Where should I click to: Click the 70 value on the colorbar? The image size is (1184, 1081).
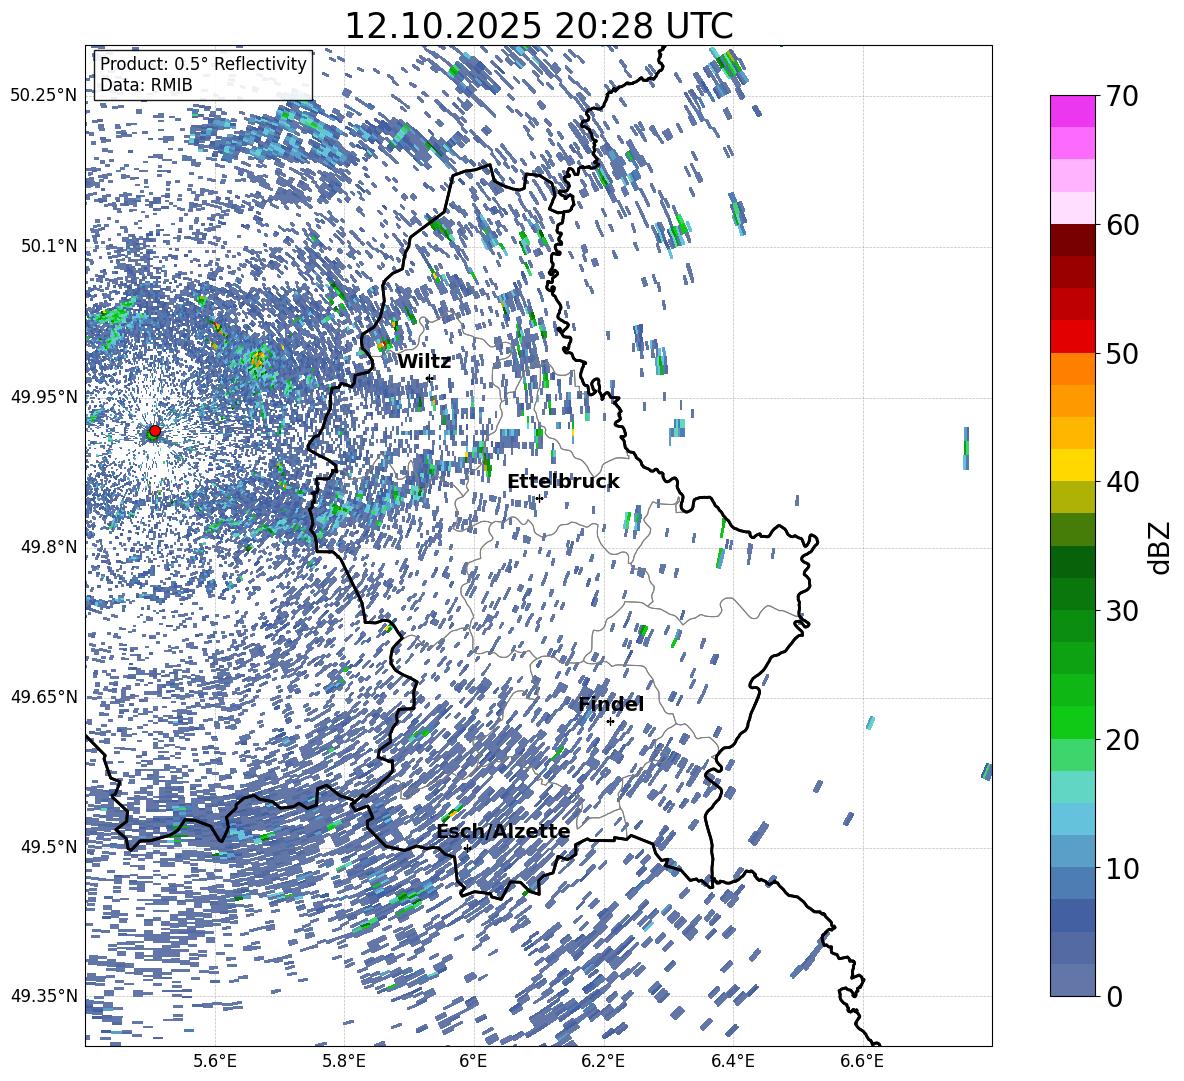point(1122,97)
